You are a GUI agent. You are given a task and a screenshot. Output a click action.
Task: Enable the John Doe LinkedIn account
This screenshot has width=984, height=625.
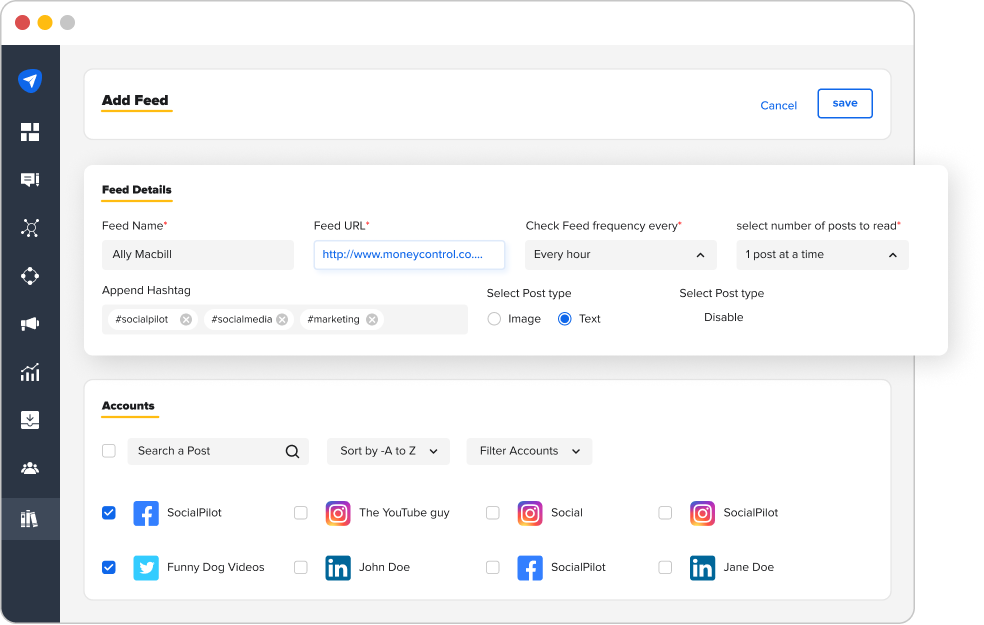tap(300, 567)
